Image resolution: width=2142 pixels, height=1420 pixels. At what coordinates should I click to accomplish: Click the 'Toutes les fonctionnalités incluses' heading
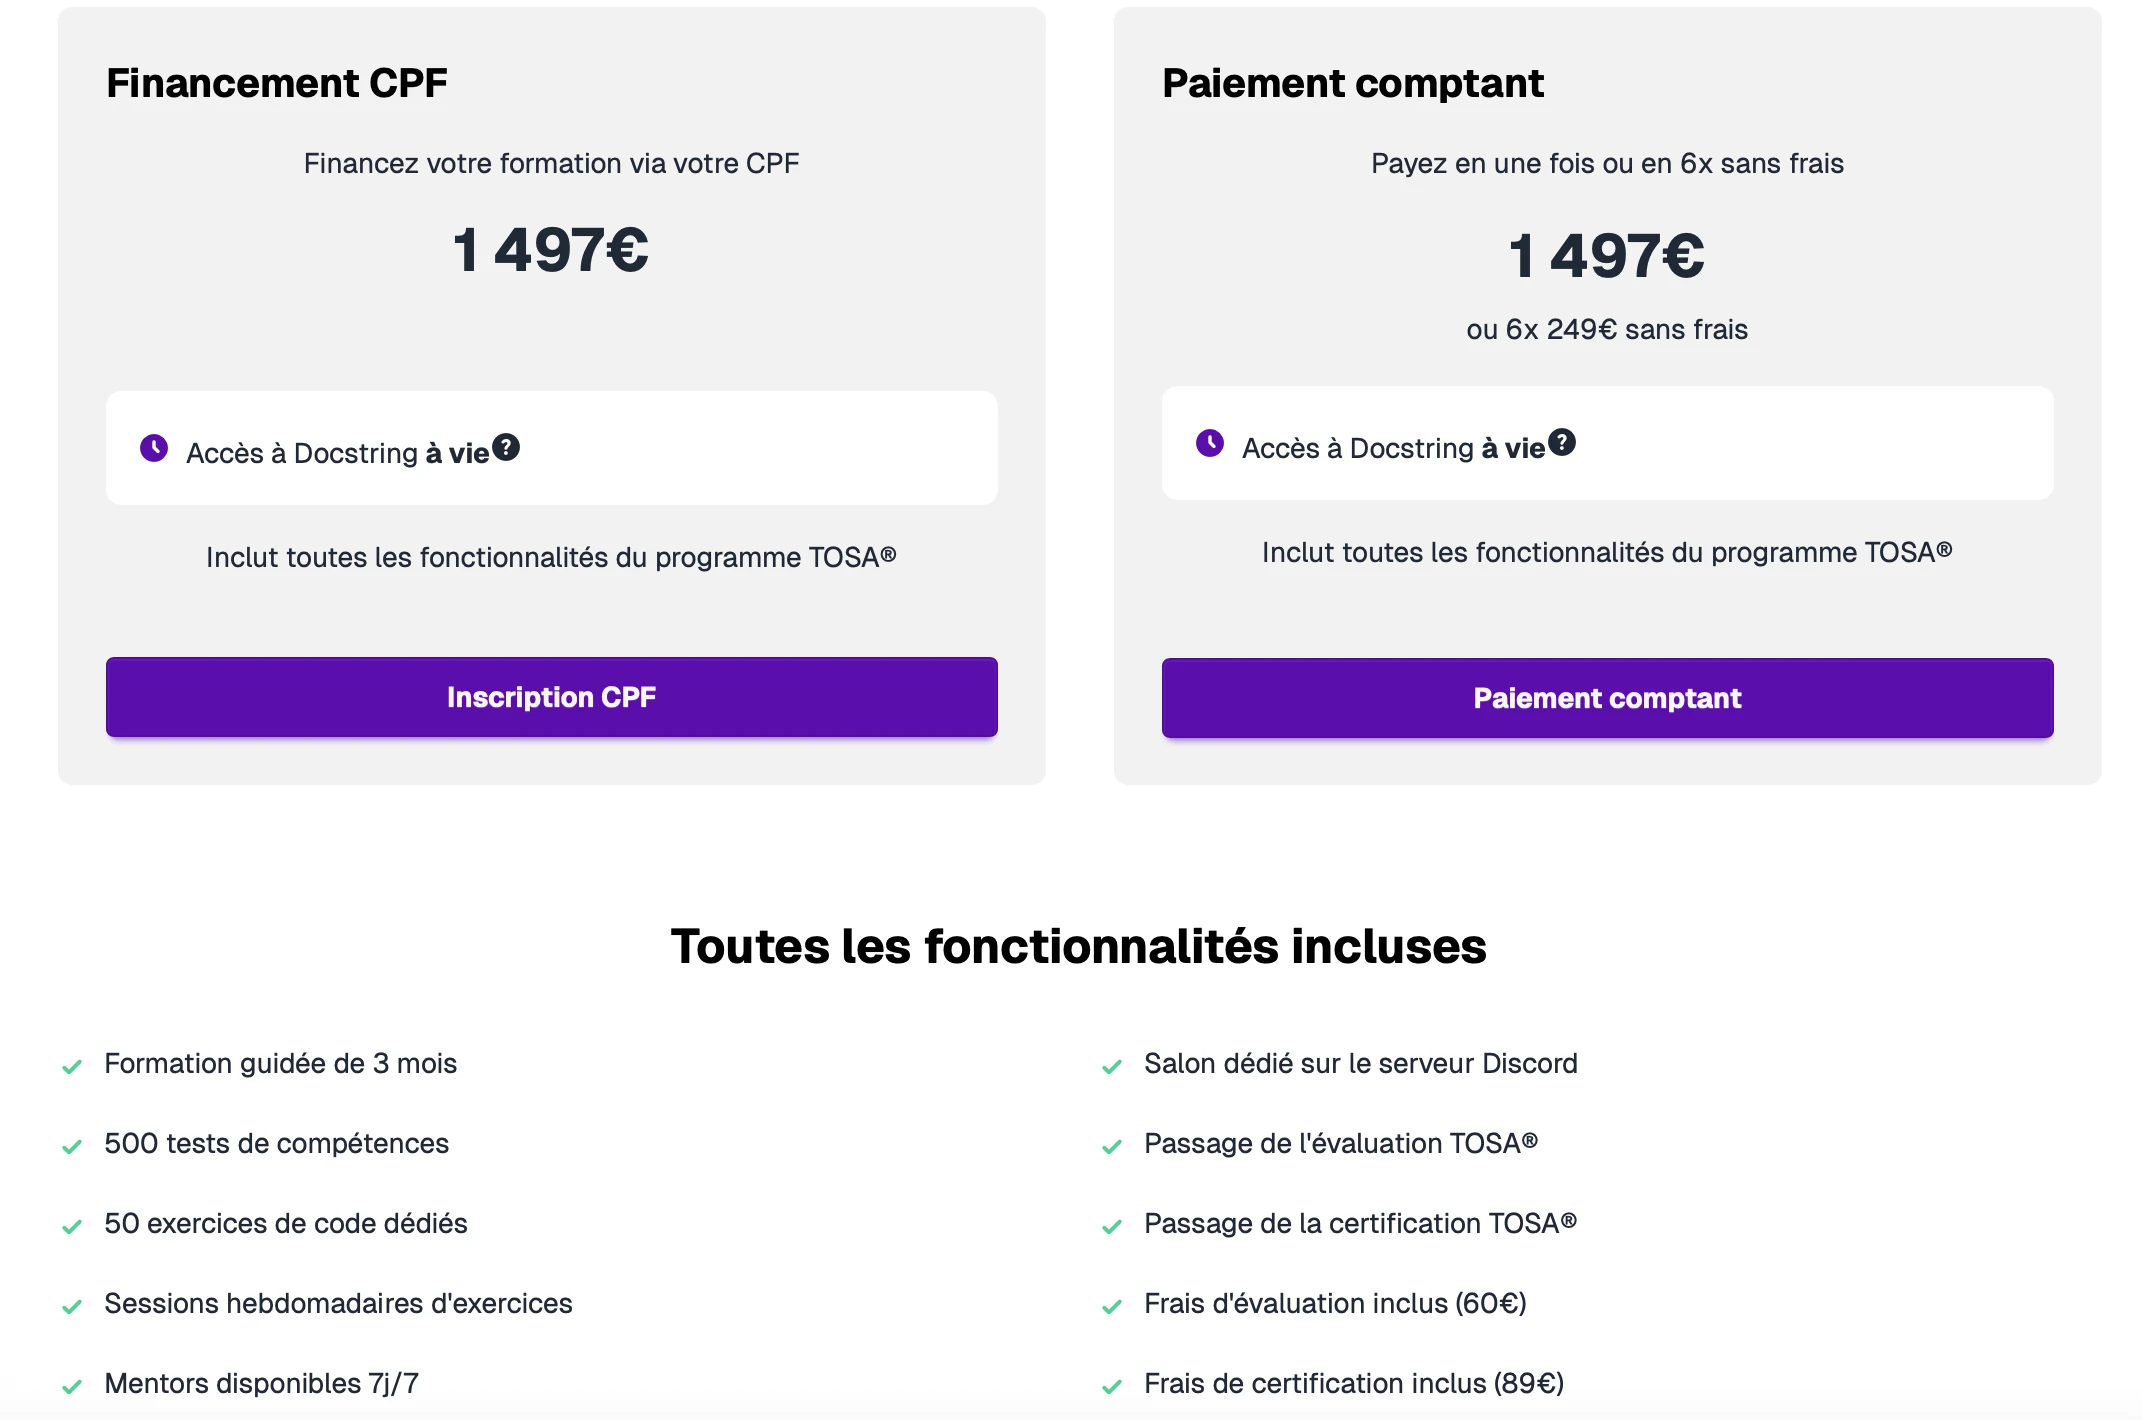click(1078, 946)
